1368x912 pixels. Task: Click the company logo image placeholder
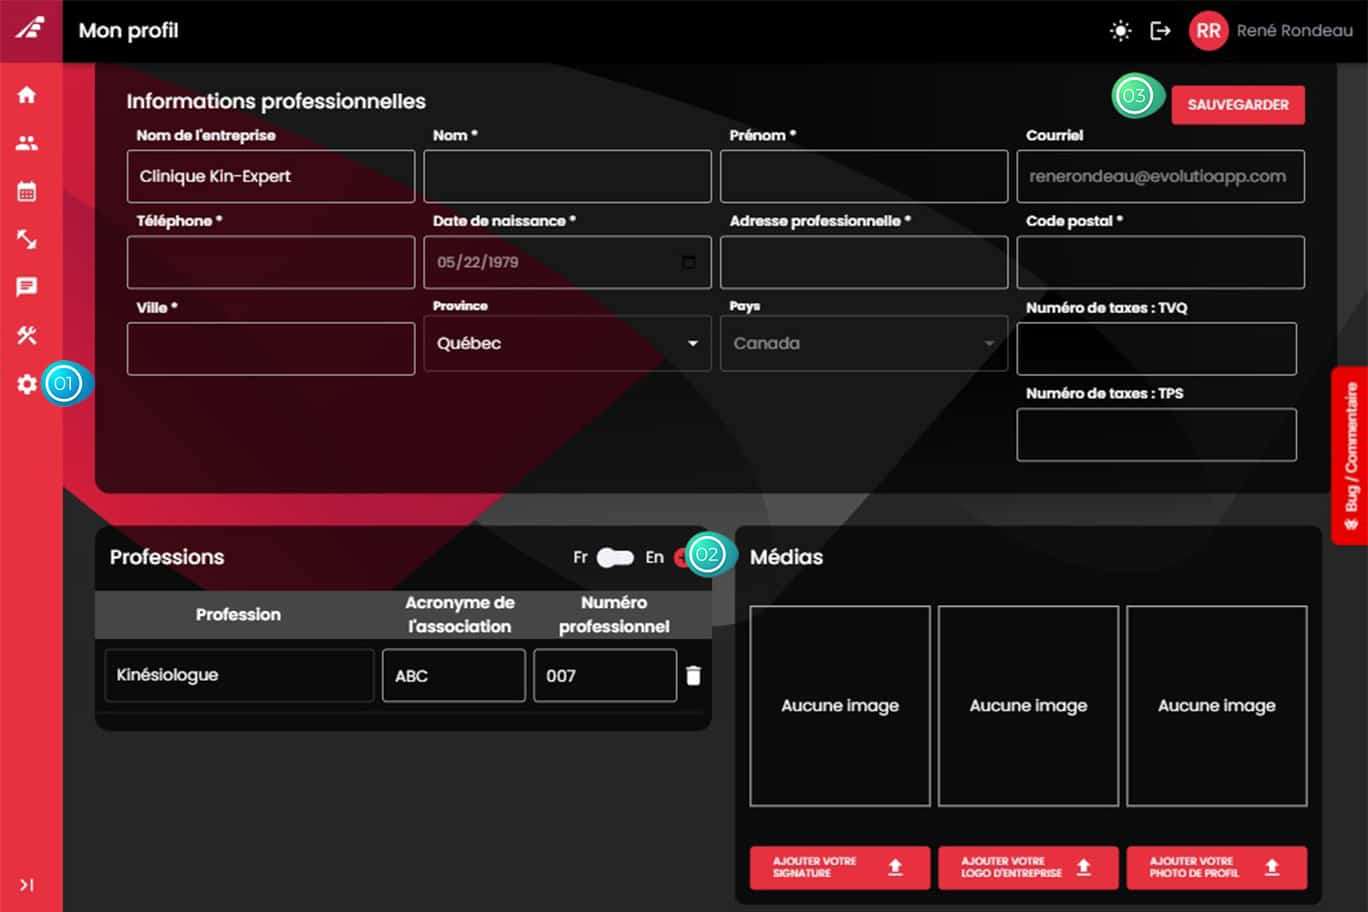click(x=1028, y=705)
